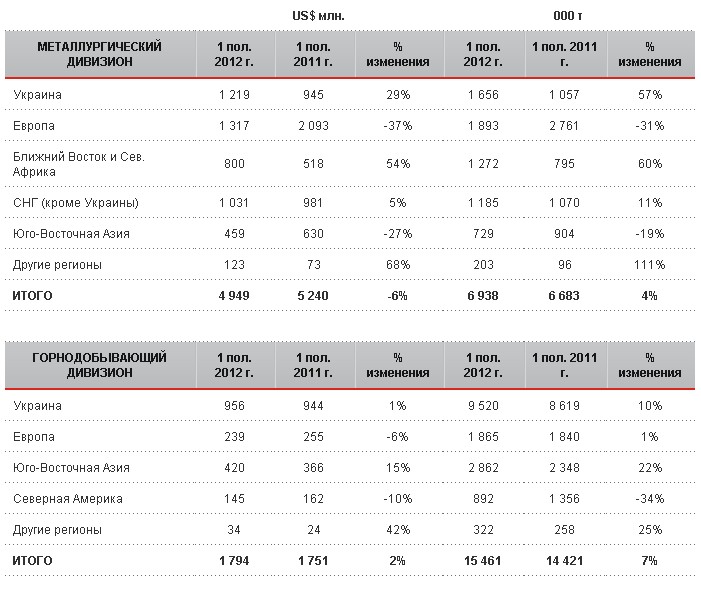This screenshot has height=594, width=701.
Task: Click the 1 794 mining total cell
Action: 232,561
